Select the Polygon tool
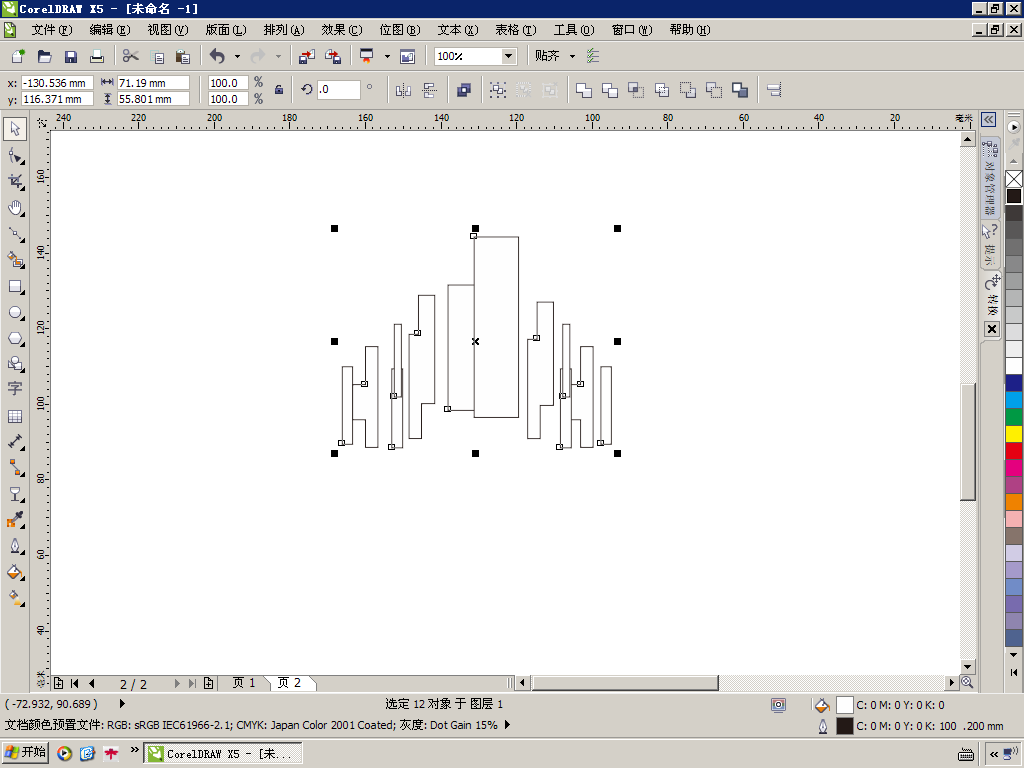The image size is (1024, 768). 15,338
